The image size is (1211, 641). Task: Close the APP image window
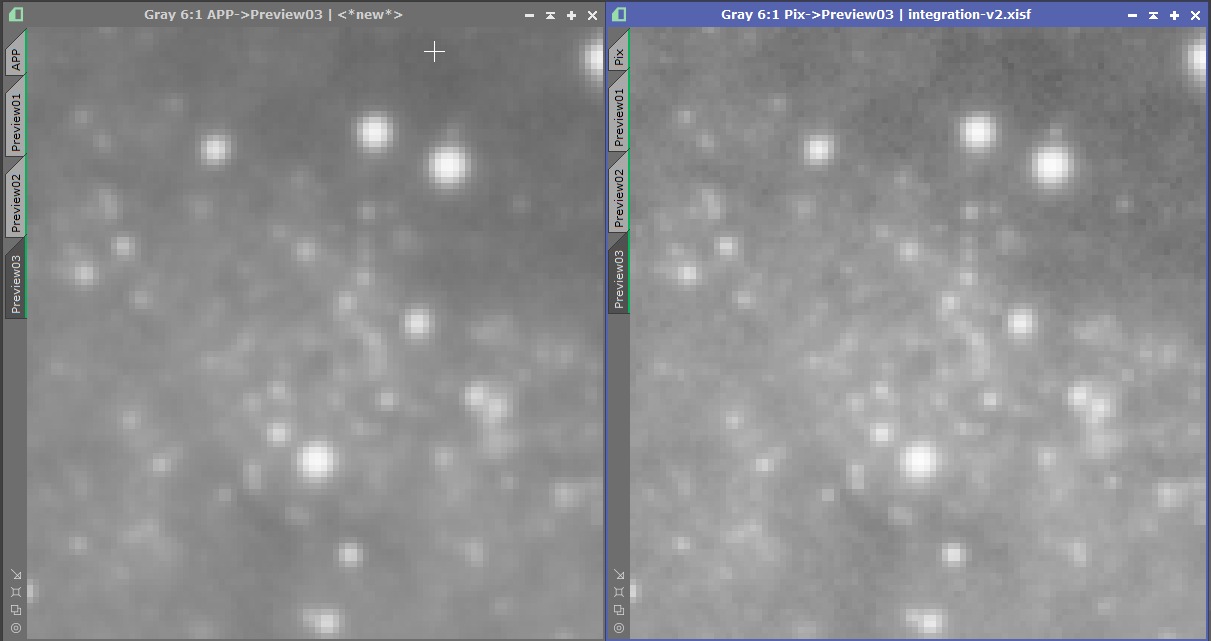[592, 15]
